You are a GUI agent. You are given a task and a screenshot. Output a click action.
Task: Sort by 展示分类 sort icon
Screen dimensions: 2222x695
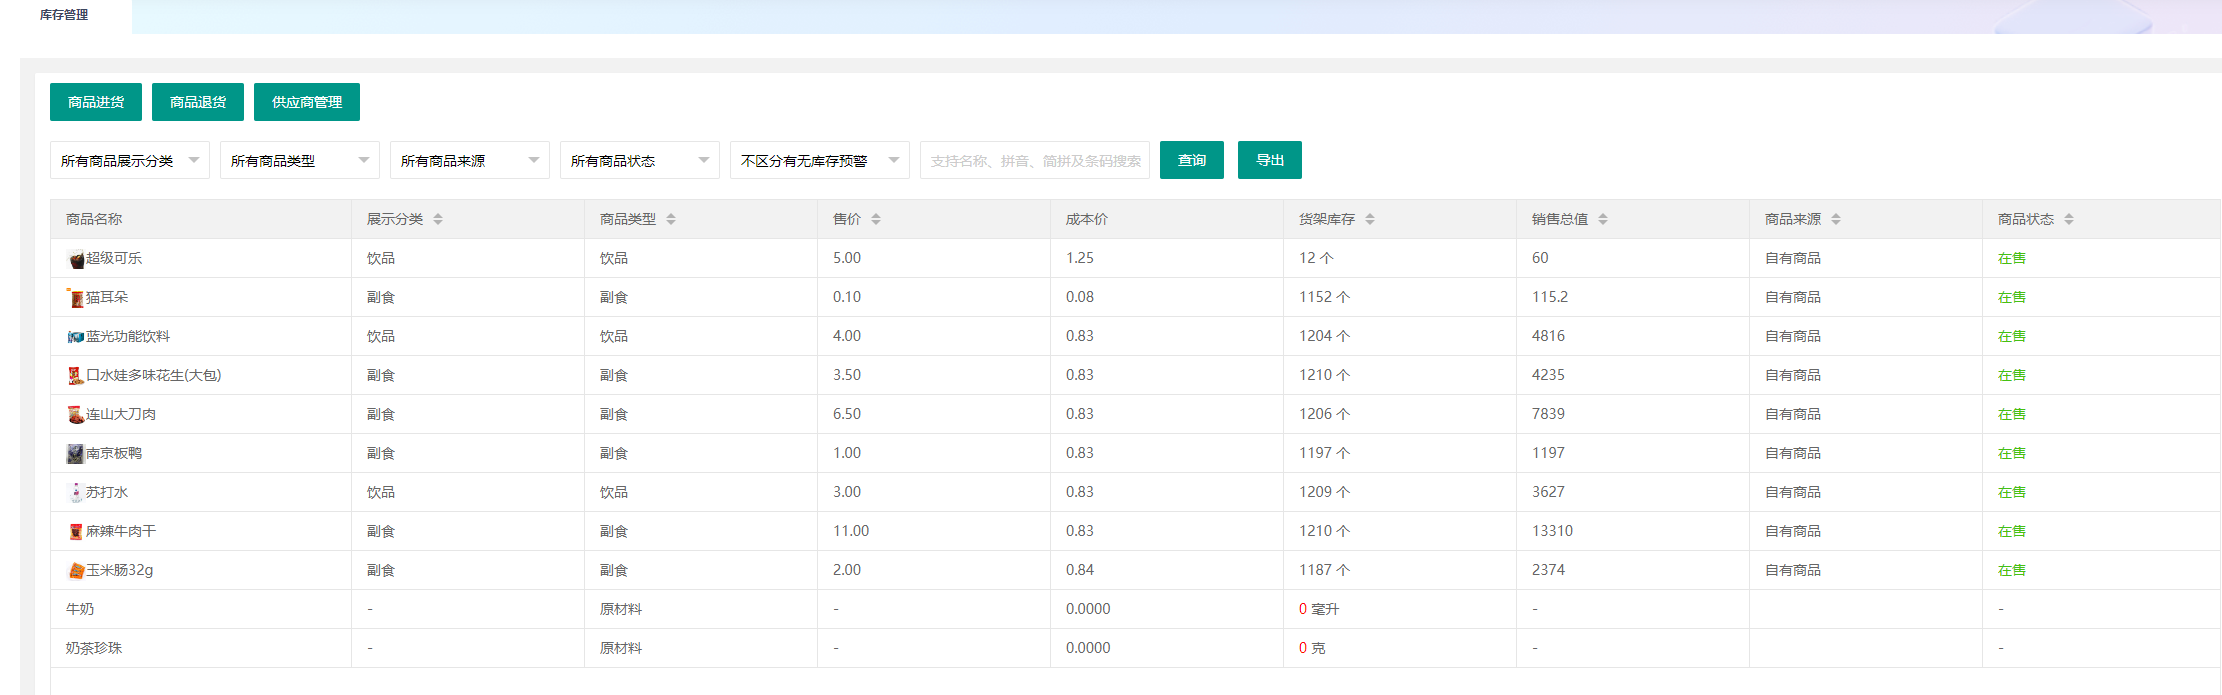point(438,219)
